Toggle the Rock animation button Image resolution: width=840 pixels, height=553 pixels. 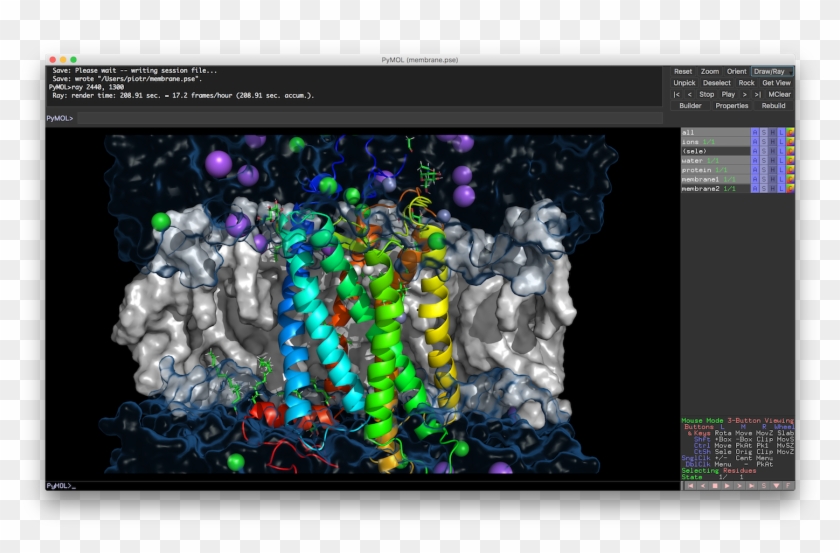tap(747, 83)
